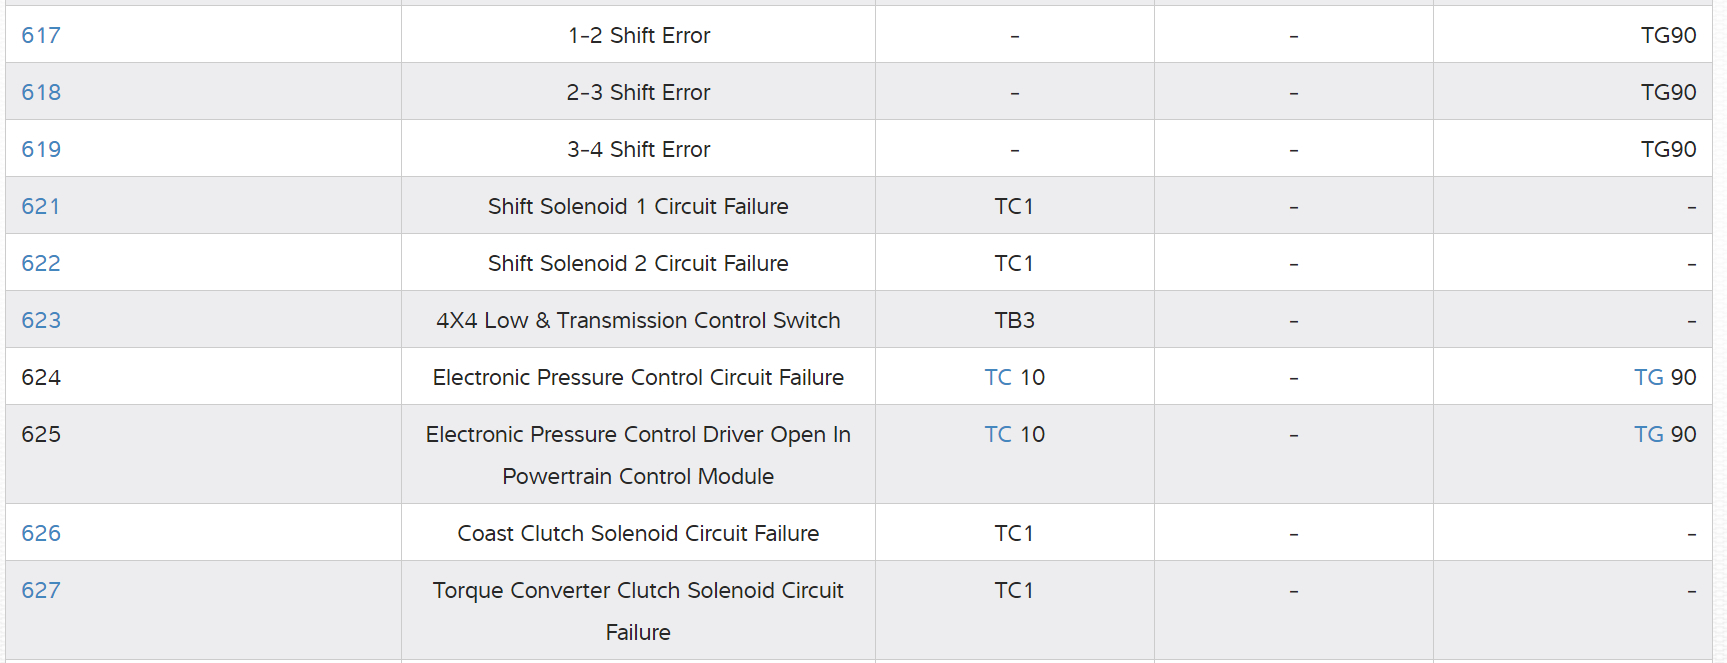Select the 622 code link

pos(41,264)
